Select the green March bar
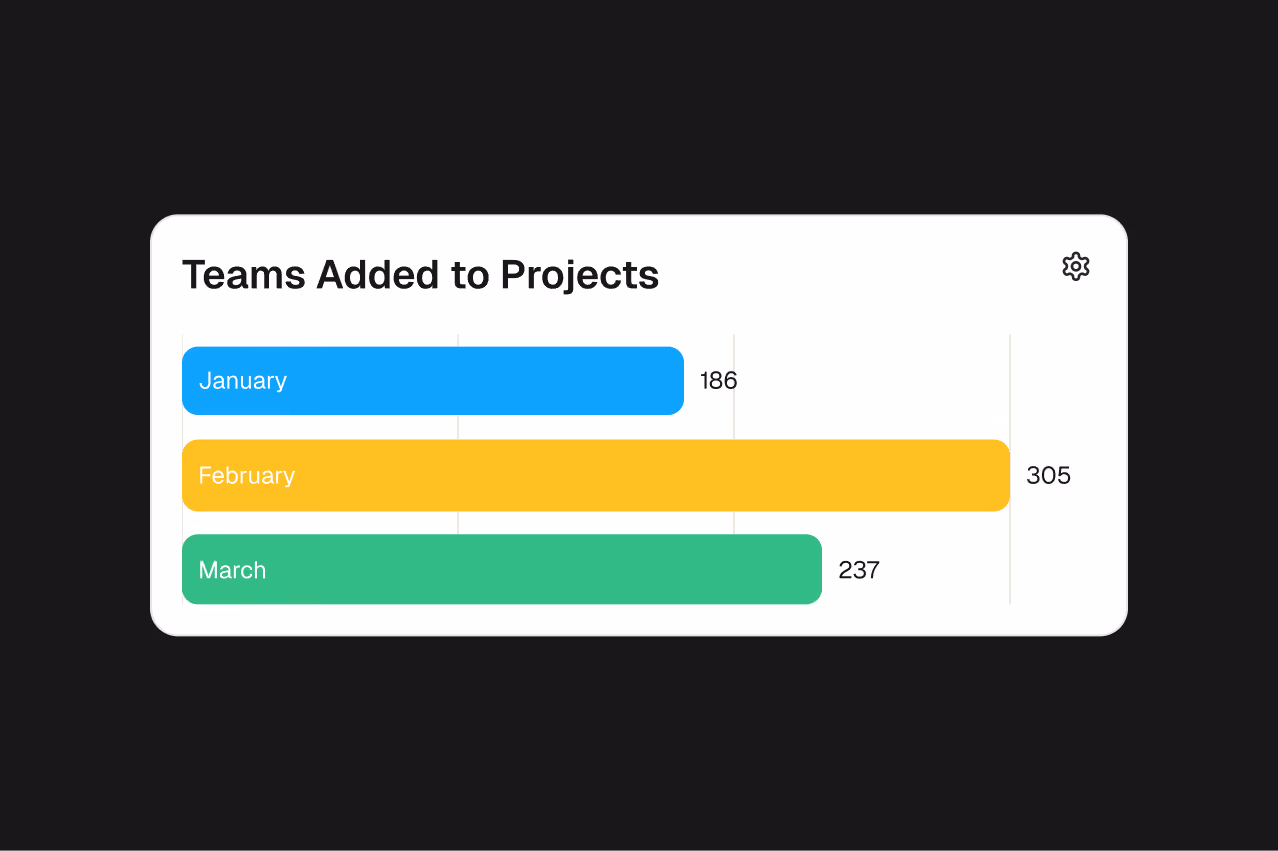 click(502, 569)
